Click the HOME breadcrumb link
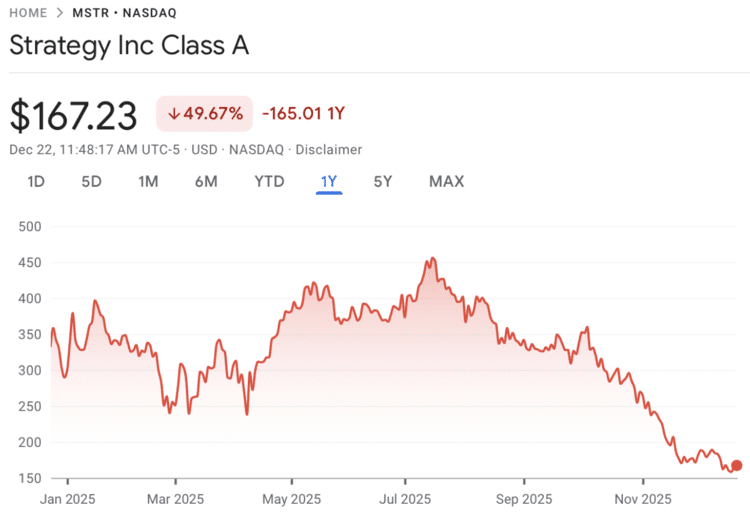 coord(30,14)
